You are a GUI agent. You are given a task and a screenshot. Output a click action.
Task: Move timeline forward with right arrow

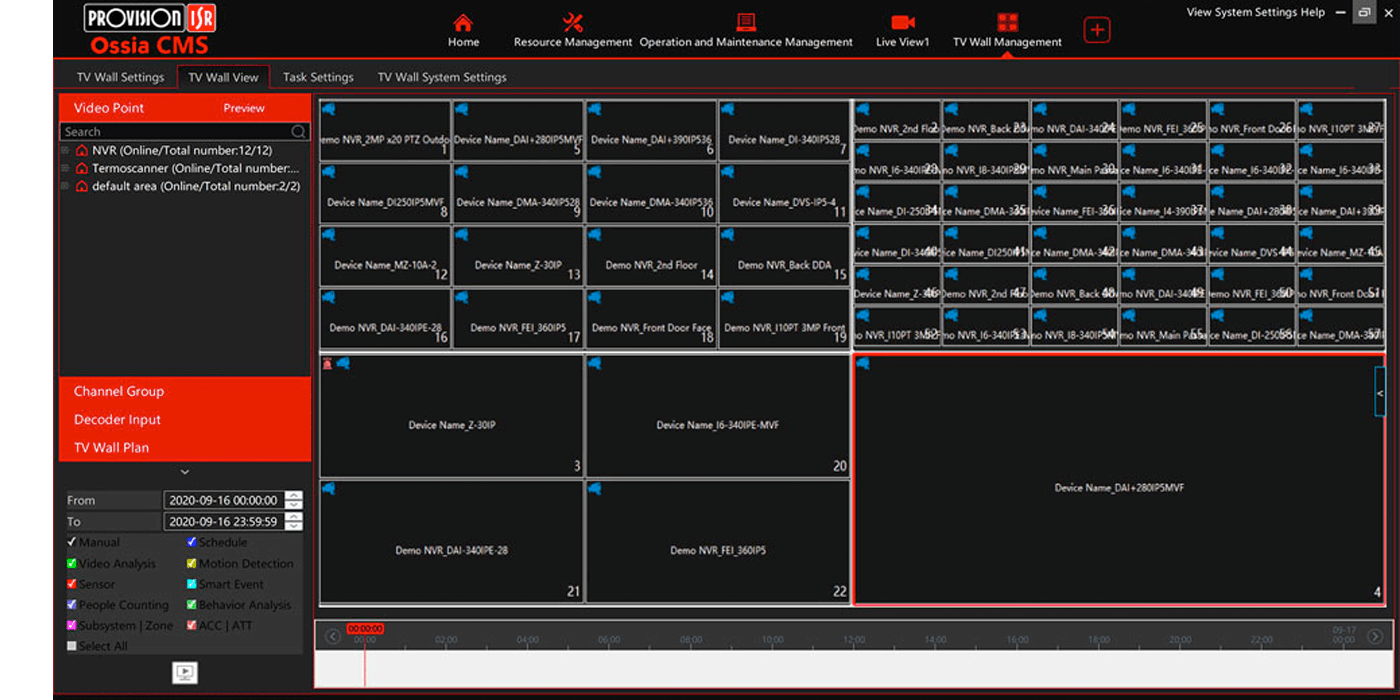tap(1375, 637)
